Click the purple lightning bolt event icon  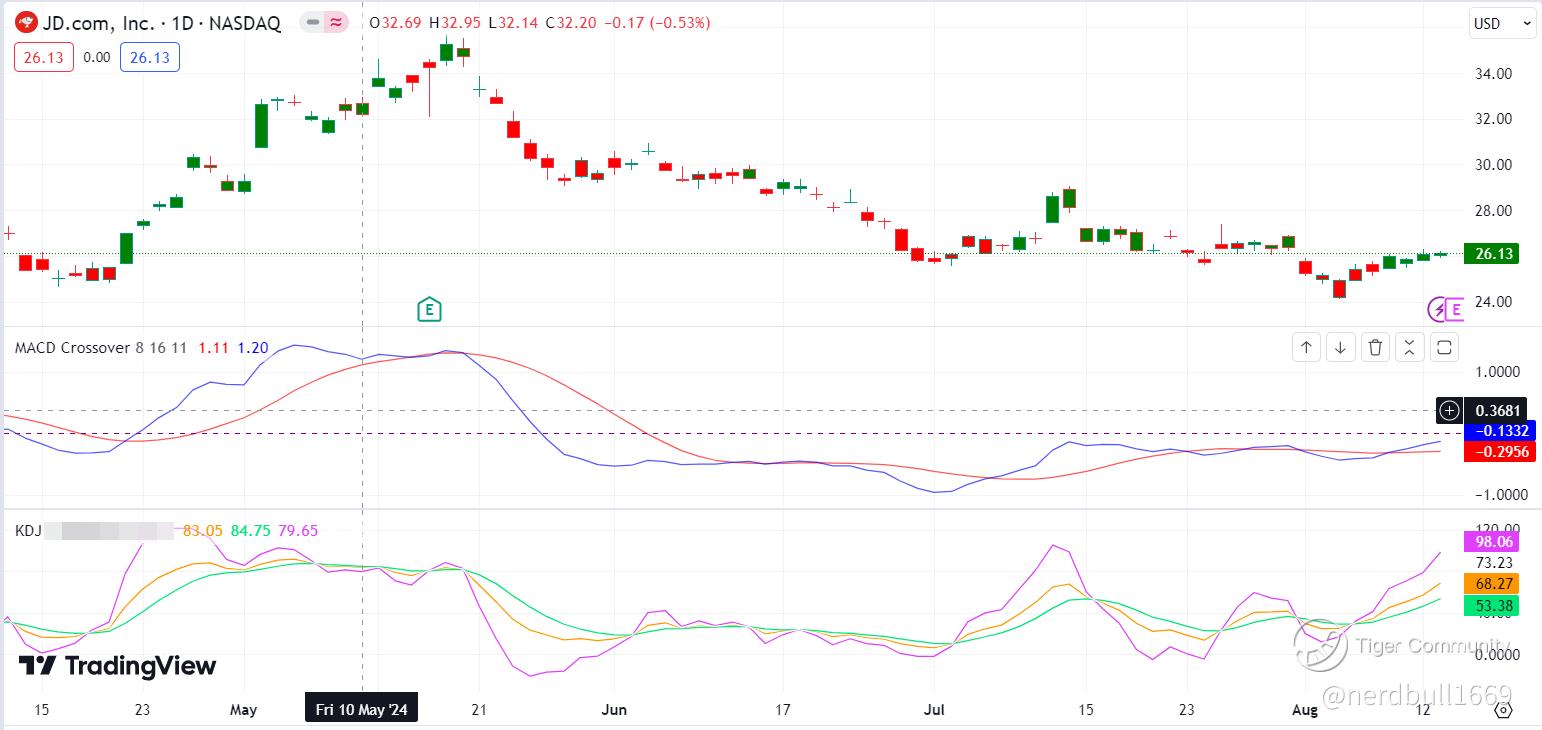point(1438,310)
